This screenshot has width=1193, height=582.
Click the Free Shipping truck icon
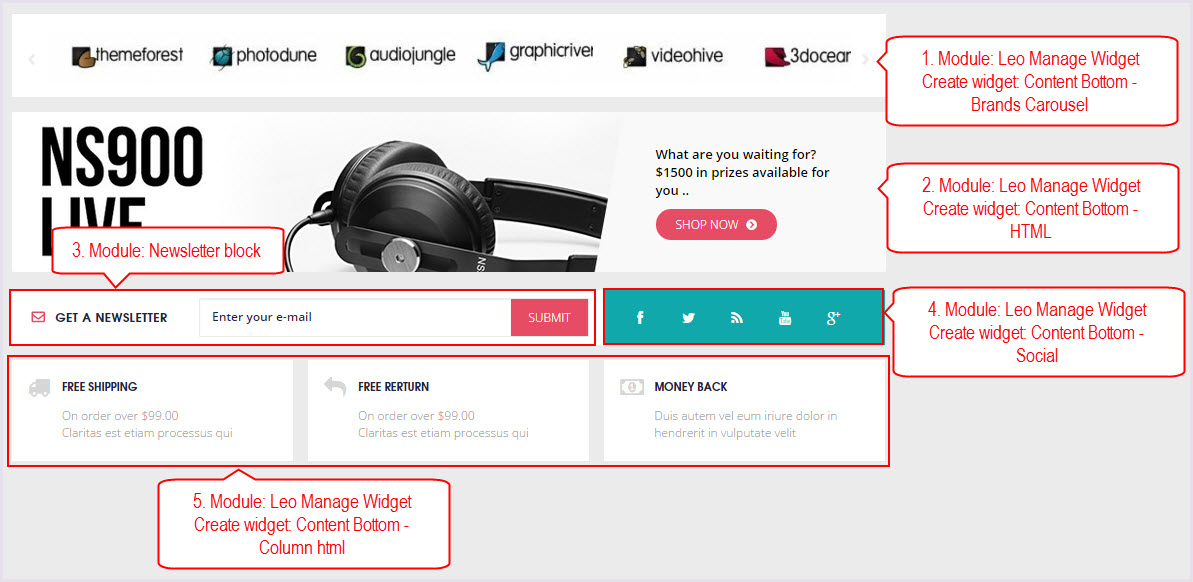click(x=40, y=387)
